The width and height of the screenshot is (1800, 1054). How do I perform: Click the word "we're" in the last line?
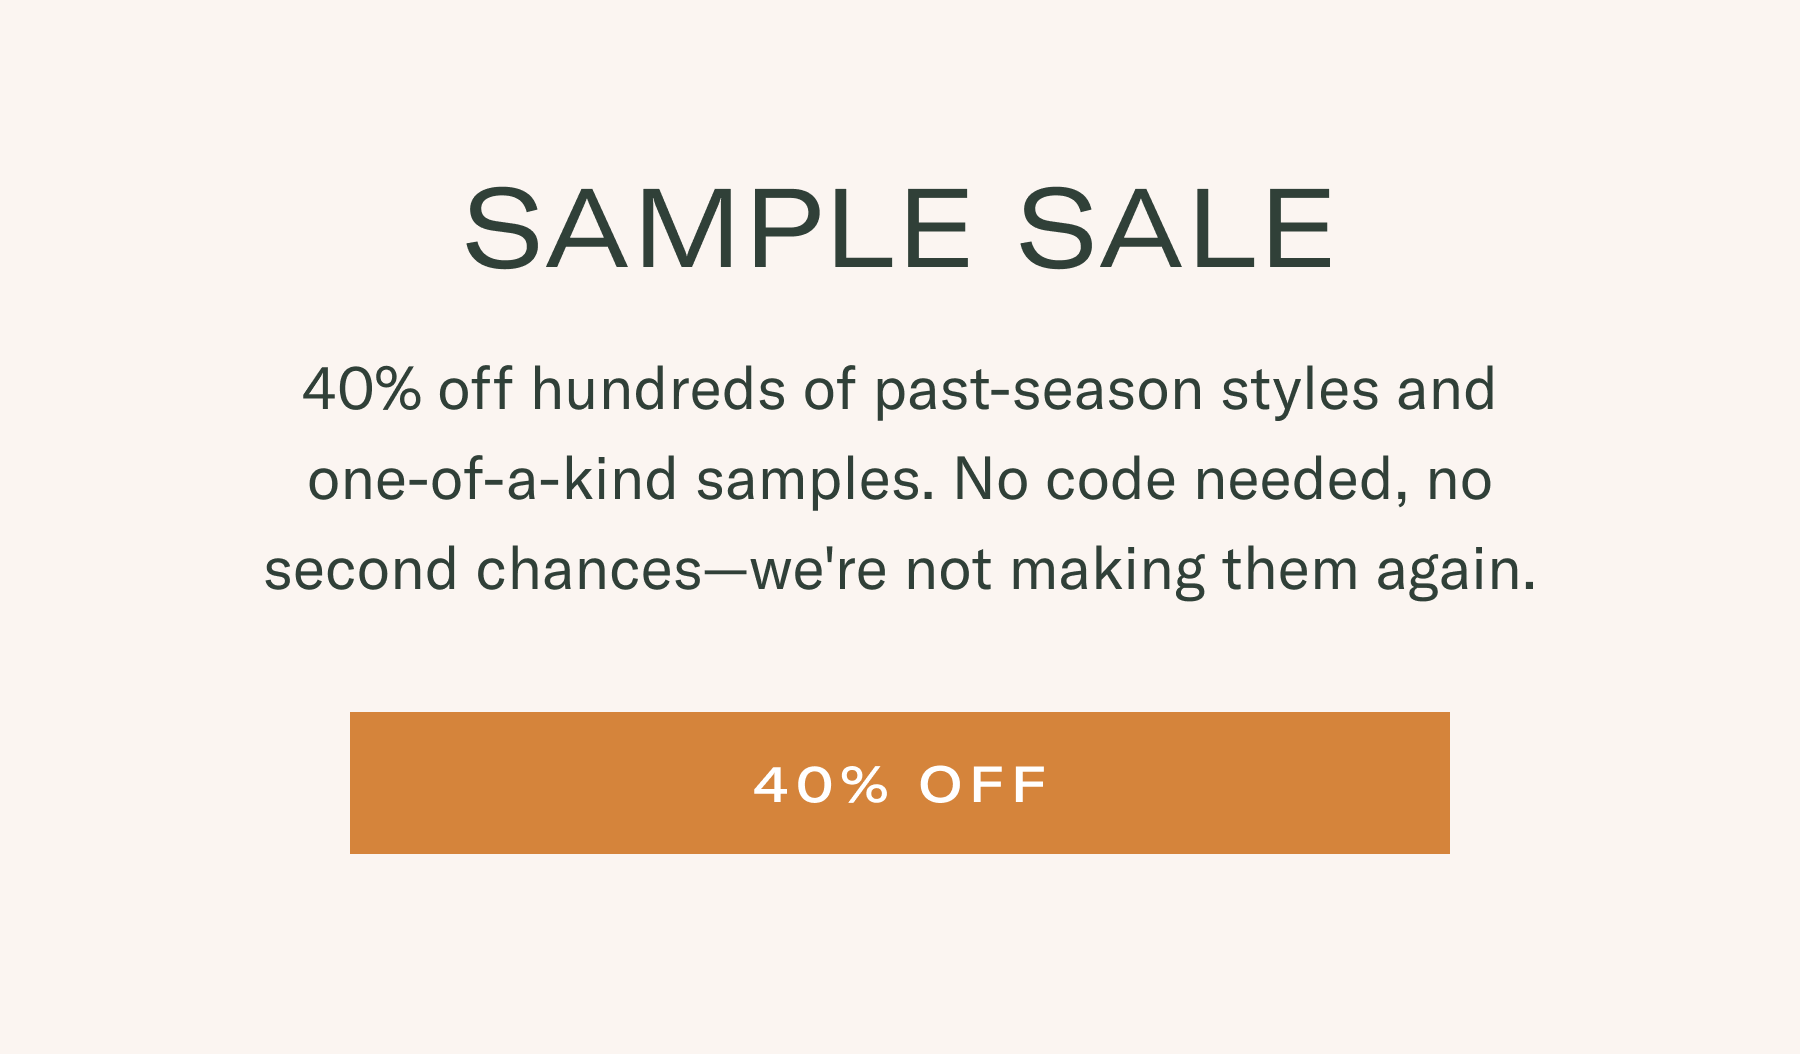(x=818, y=569)
